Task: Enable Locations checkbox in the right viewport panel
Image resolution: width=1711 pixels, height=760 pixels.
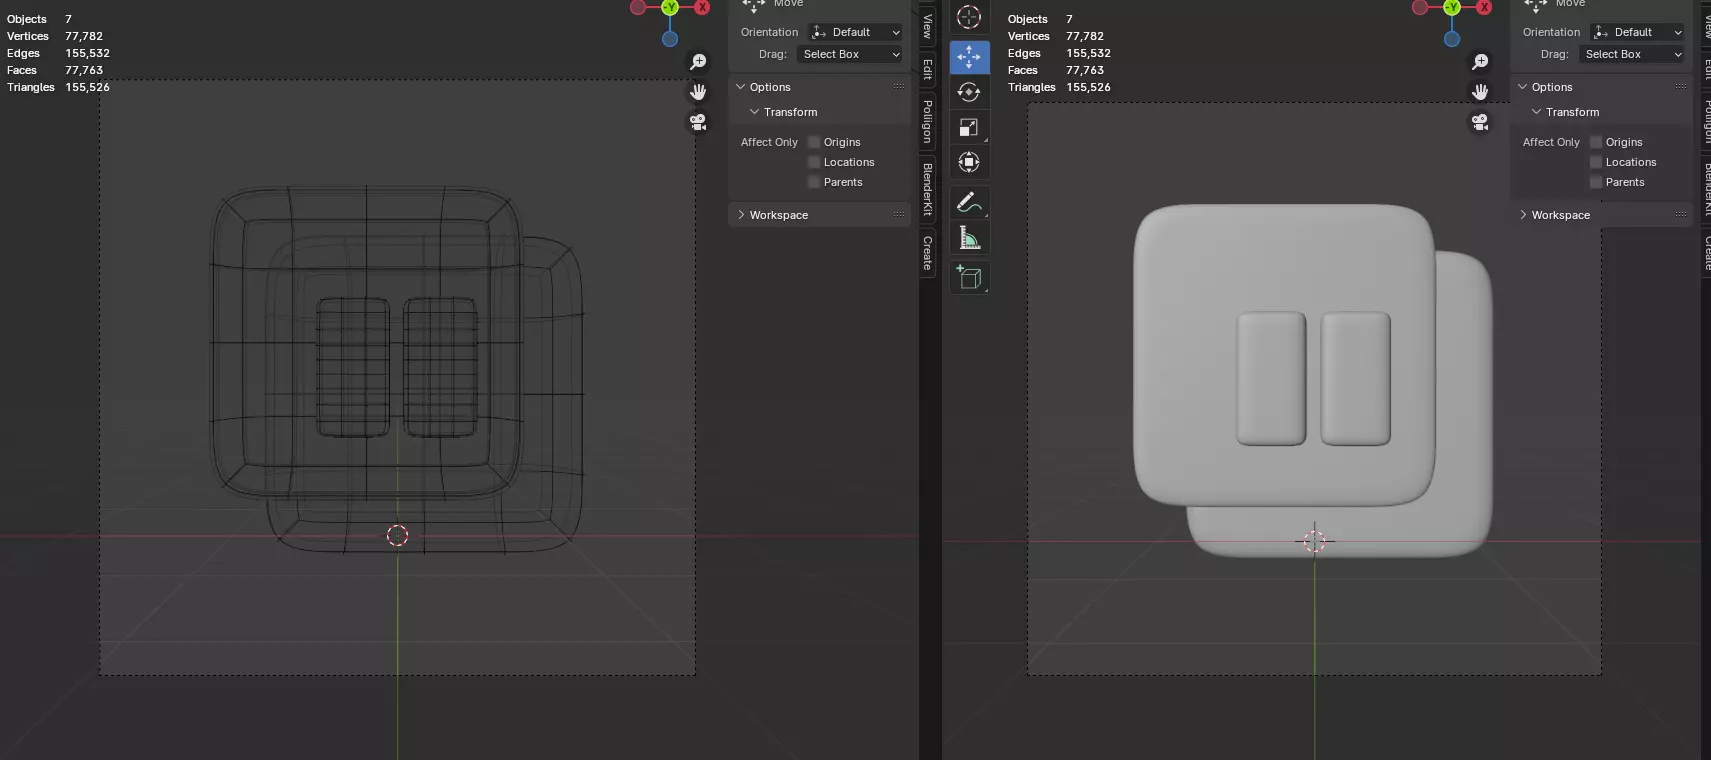Action: click(x=1596, y=162)
